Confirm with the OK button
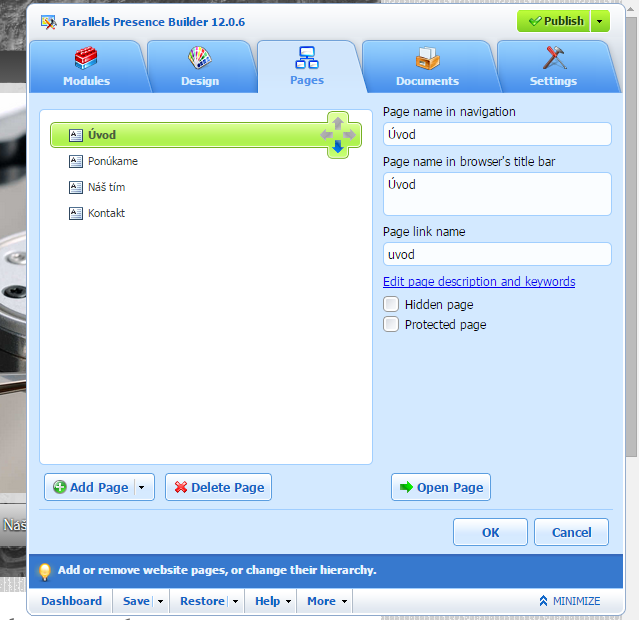 (x=490, y=532)
